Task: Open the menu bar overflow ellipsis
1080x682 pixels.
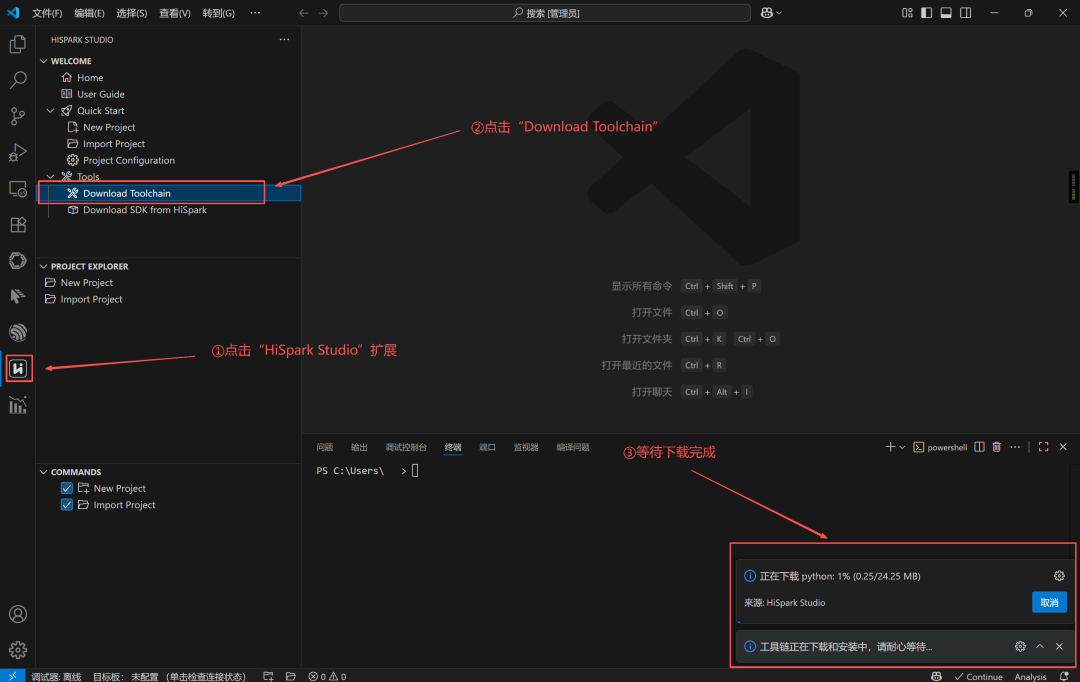Action: pyautogui.click(x=255, y=13)
